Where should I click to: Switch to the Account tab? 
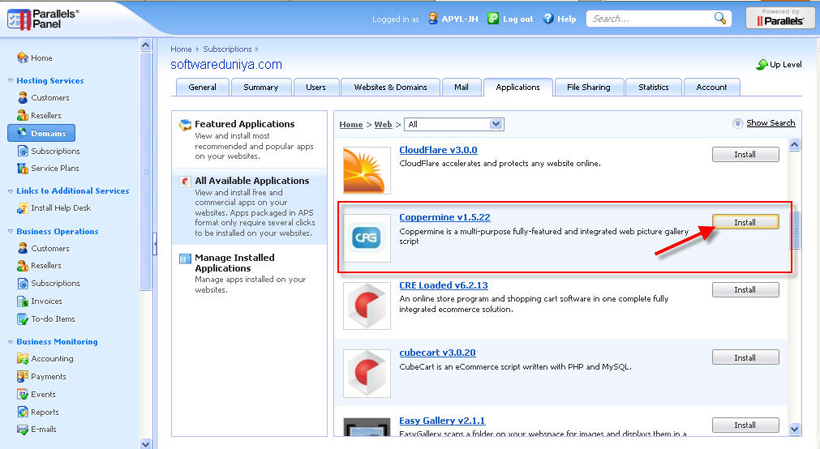pyautogui.click(x=711, y=87)
